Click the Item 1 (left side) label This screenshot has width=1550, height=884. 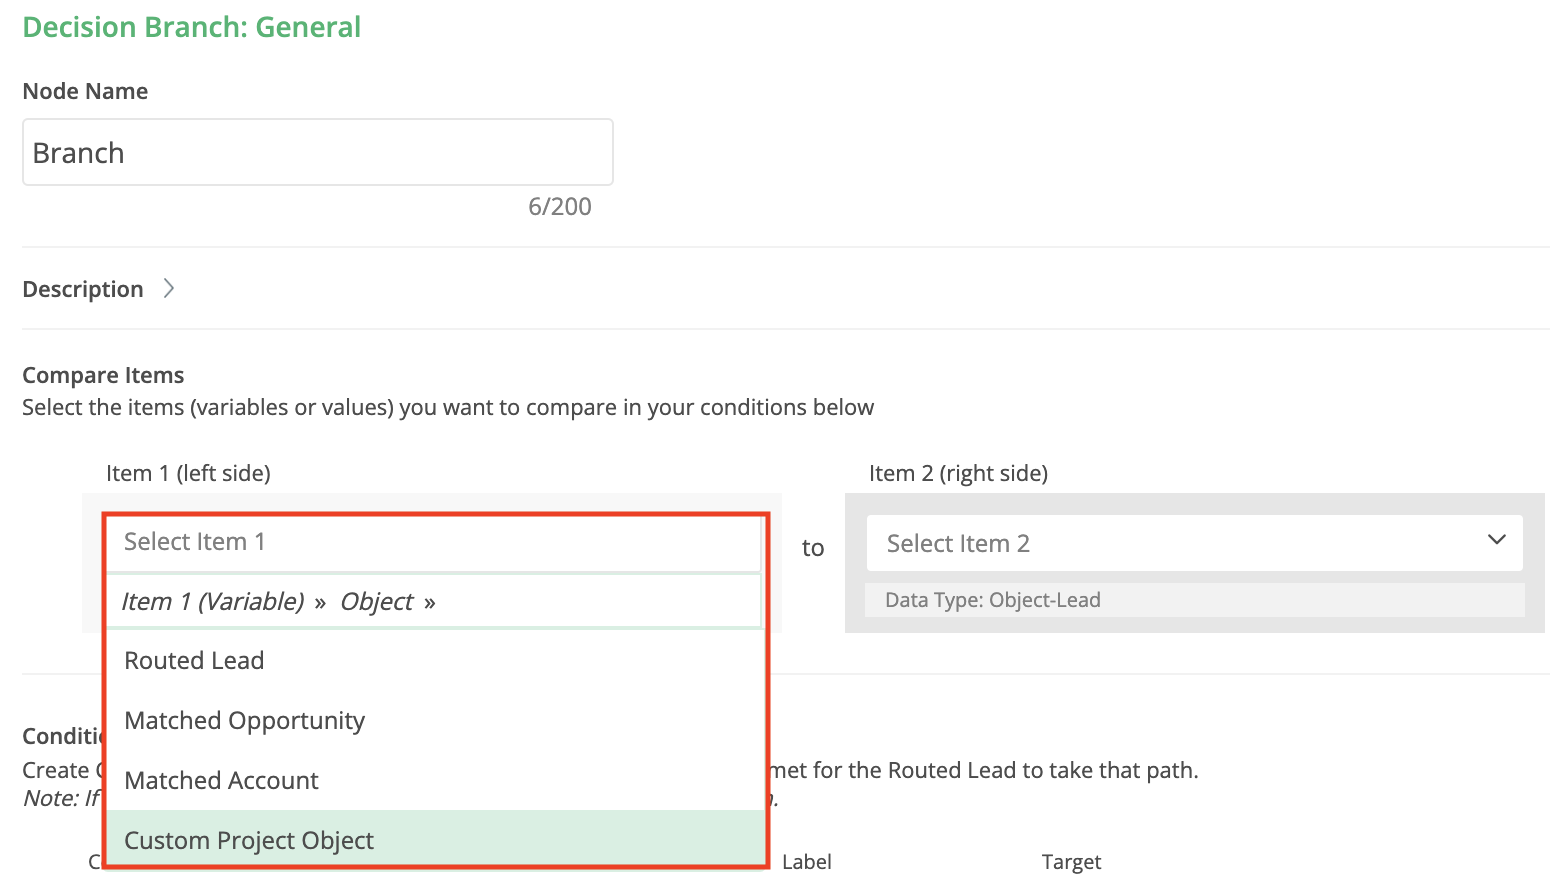188,473
